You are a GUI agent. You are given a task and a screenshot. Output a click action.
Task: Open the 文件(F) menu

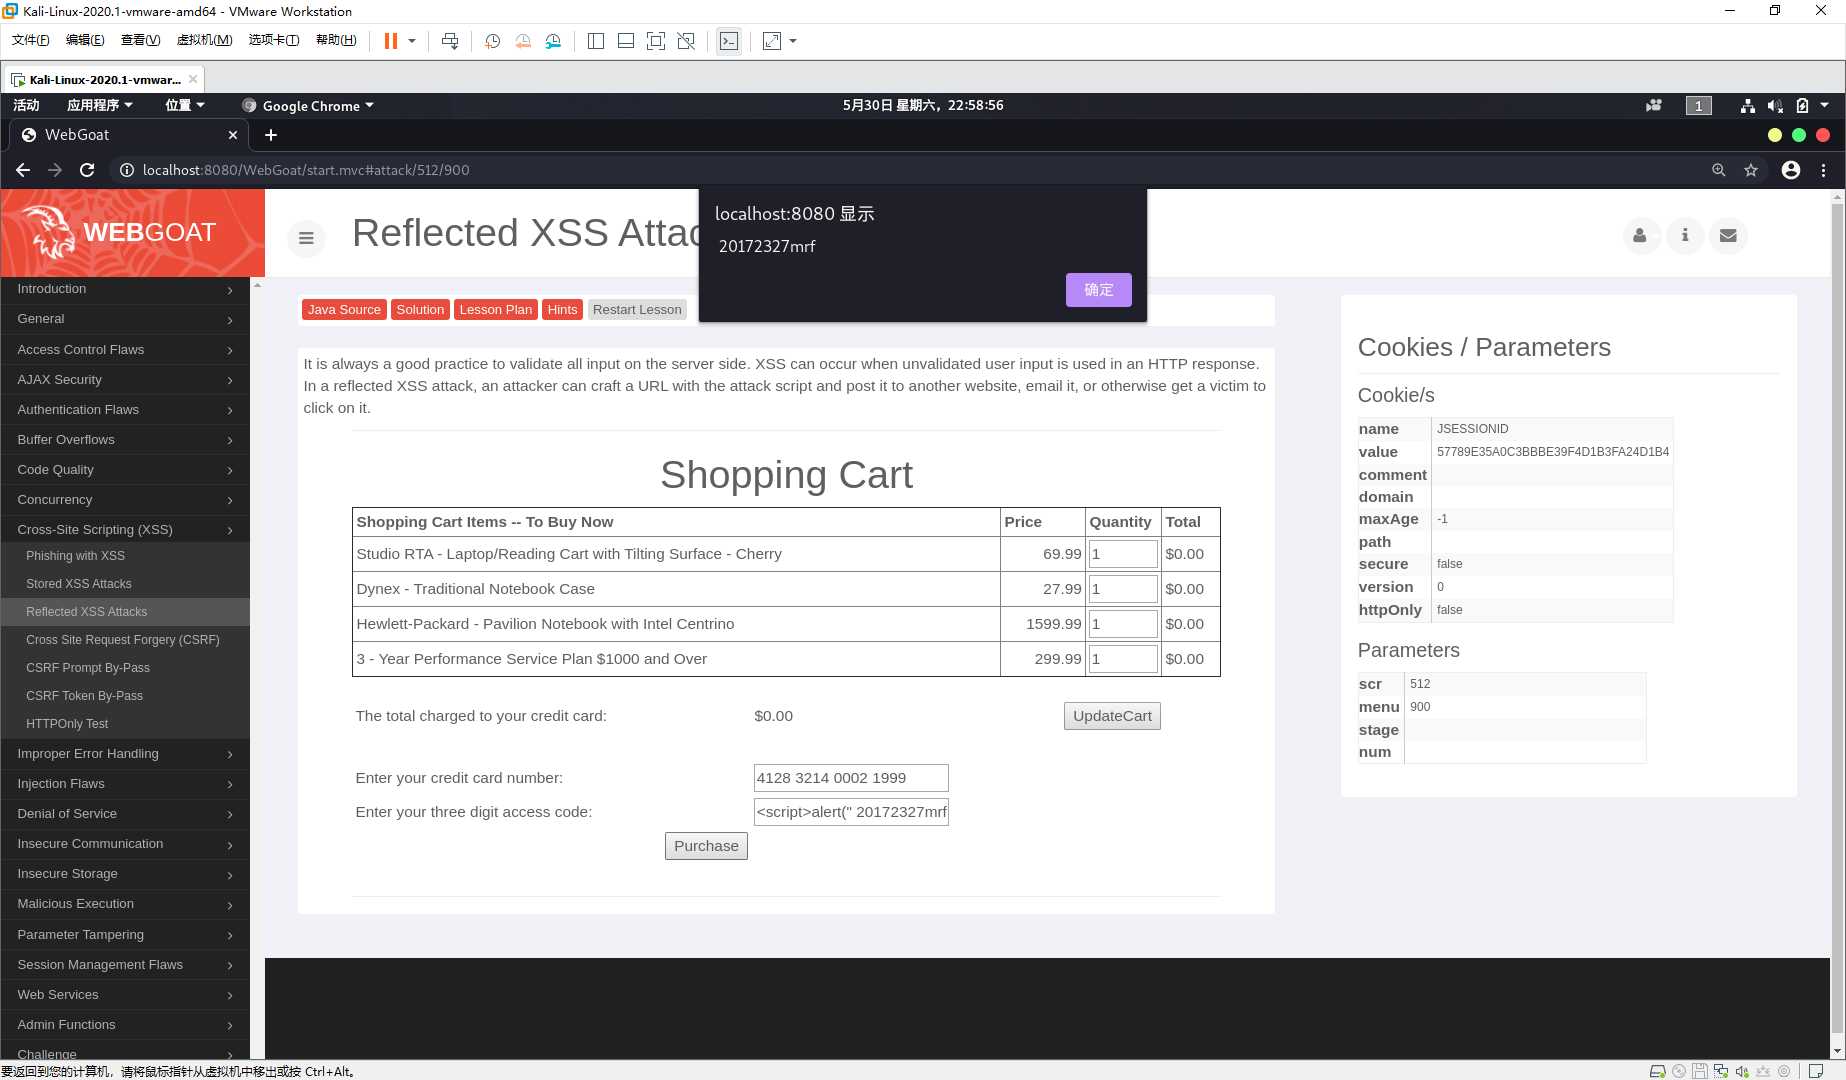pos(30,40)
